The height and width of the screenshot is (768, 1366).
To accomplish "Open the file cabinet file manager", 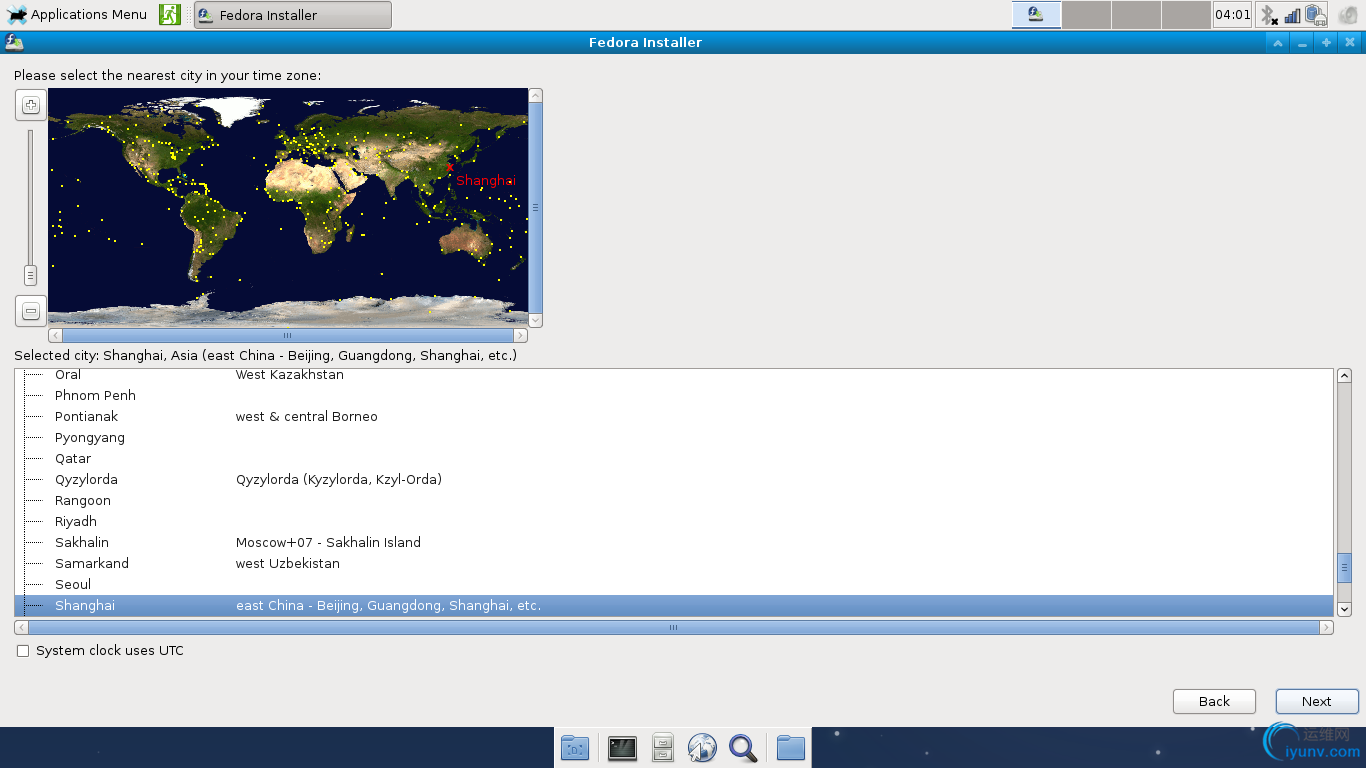I will 662,748.
